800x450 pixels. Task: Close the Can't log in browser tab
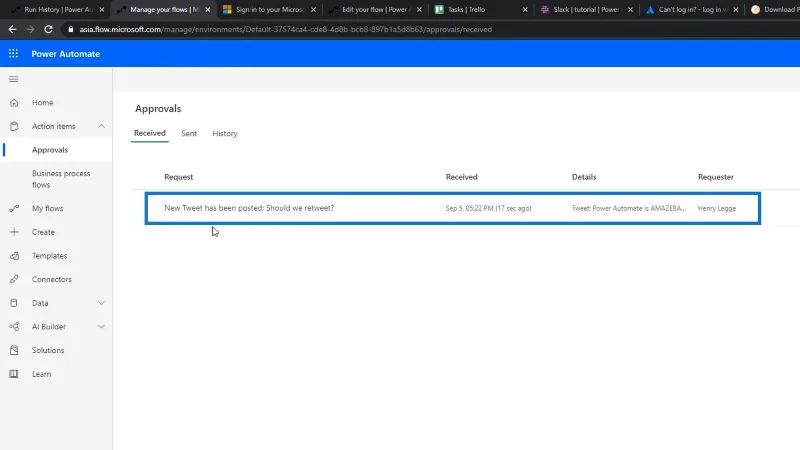pos(736,10)
